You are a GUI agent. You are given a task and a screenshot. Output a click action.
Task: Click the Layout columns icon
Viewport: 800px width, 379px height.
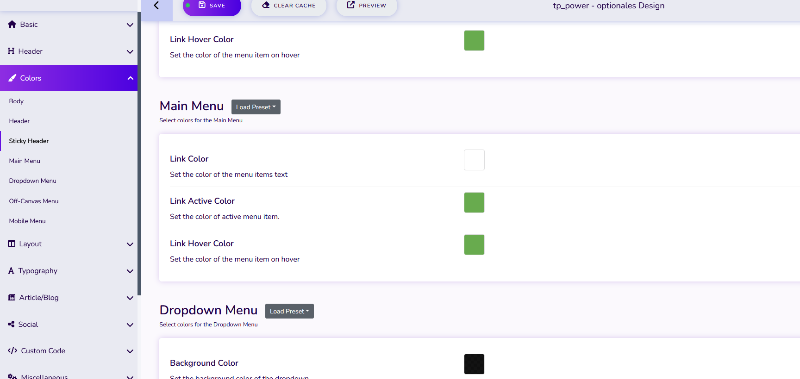click(12, 244)
